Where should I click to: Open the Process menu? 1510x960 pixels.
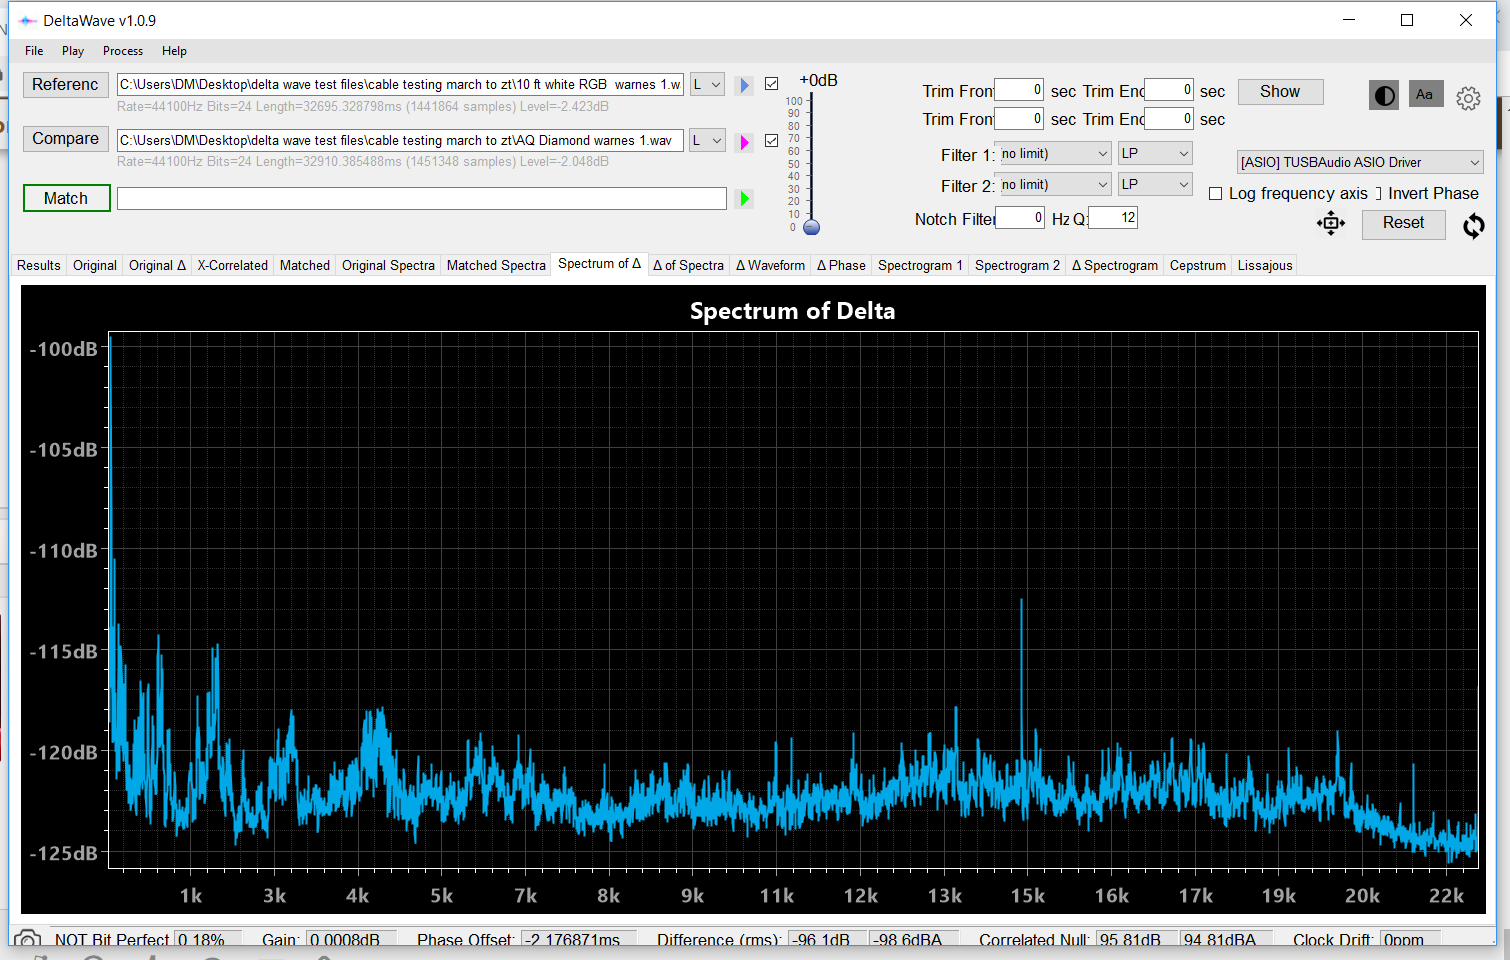coord(123,51)
